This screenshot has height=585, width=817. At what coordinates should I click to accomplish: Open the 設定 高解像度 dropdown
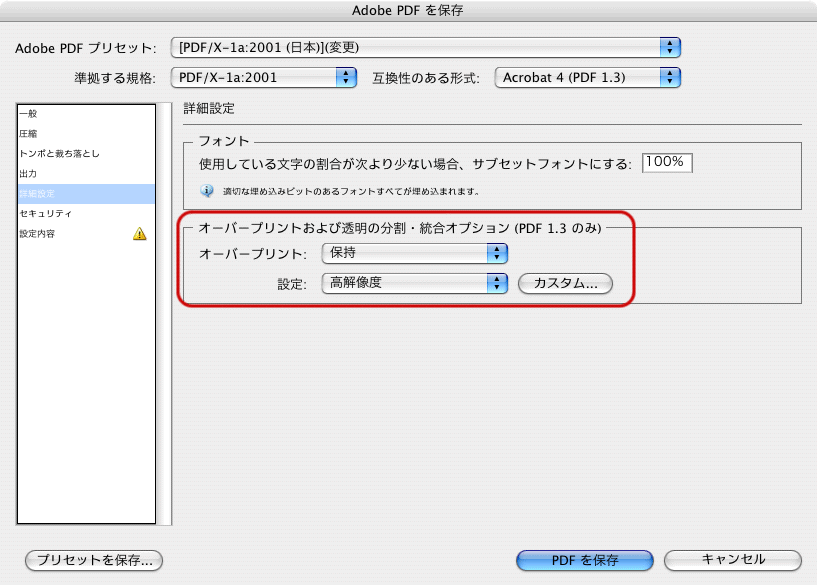(x=415, y=283)
